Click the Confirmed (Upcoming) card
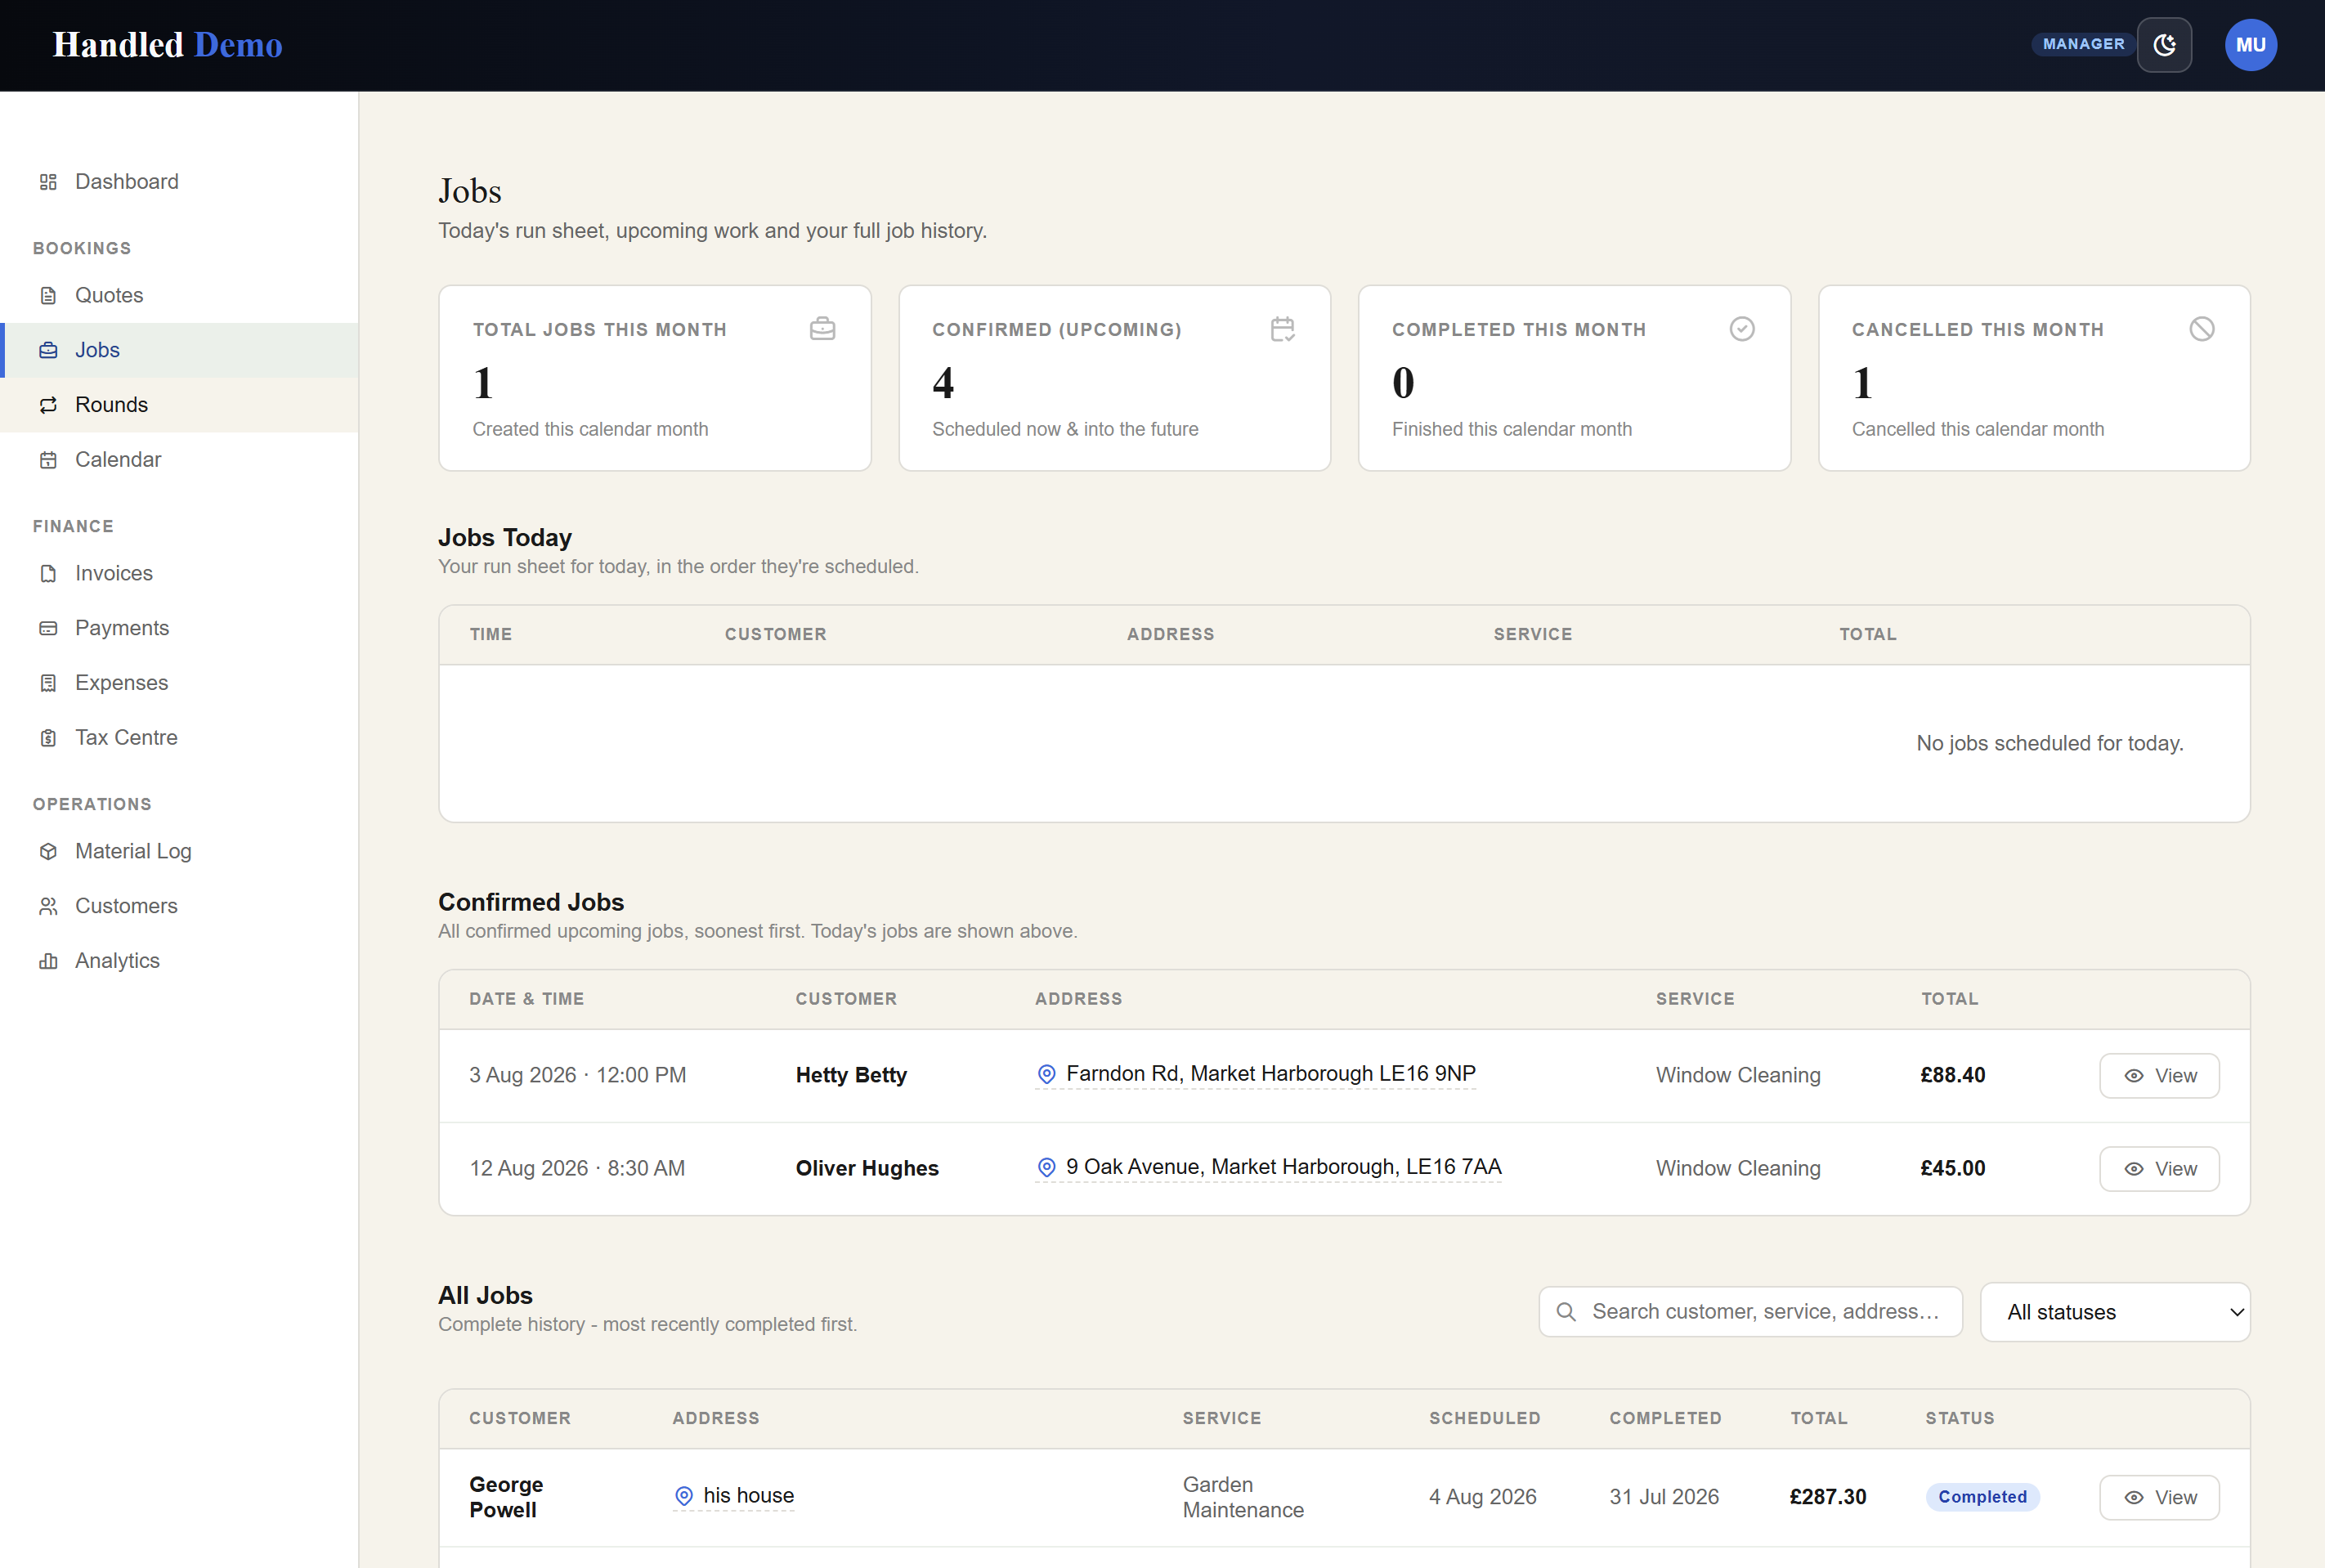Viewport: 2325px width, 1568px height. point(1114,378)
